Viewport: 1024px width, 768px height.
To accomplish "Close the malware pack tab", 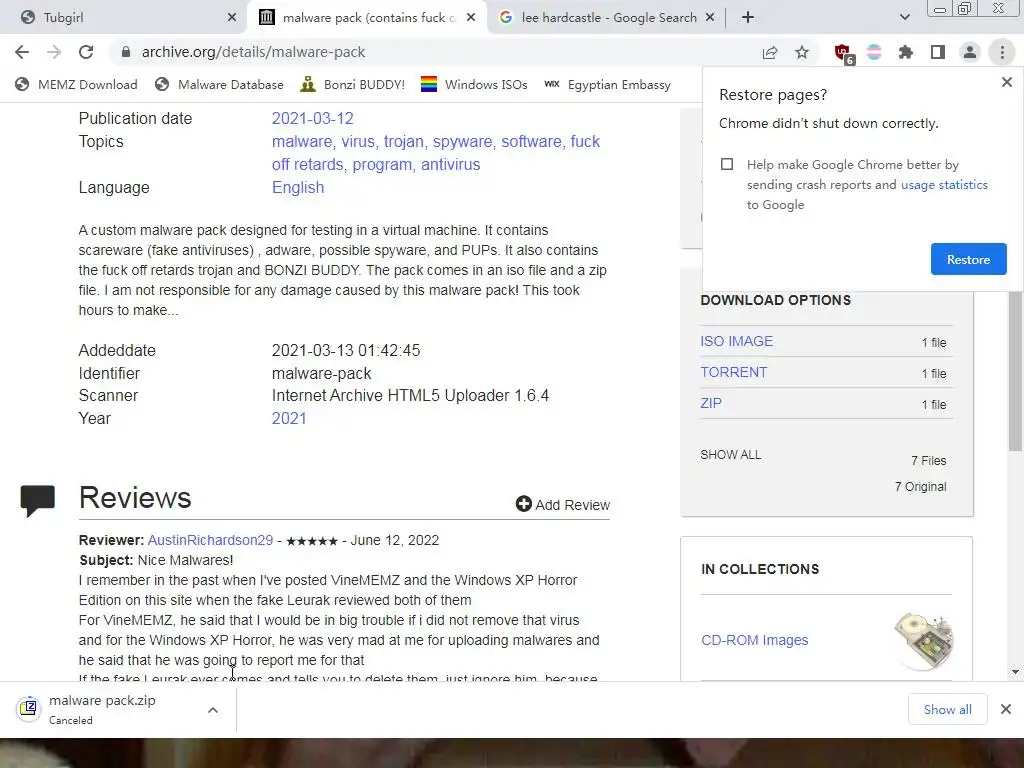I will 471,18.
